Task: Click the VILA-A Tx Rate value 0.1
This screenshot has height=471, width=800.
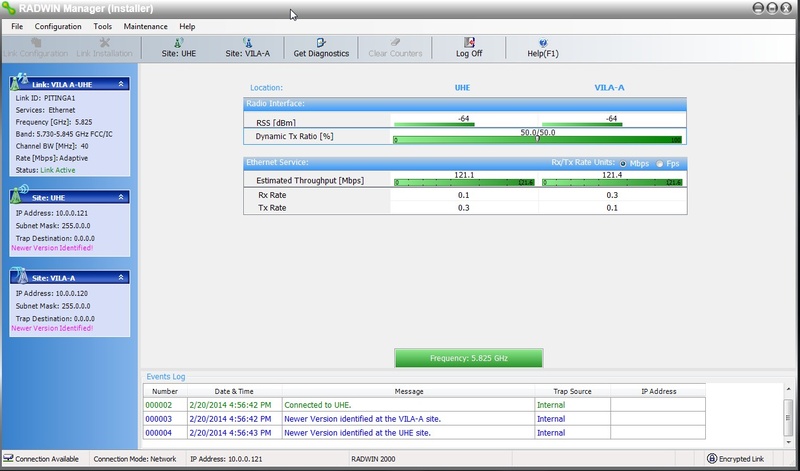Action: click(612, 208)
